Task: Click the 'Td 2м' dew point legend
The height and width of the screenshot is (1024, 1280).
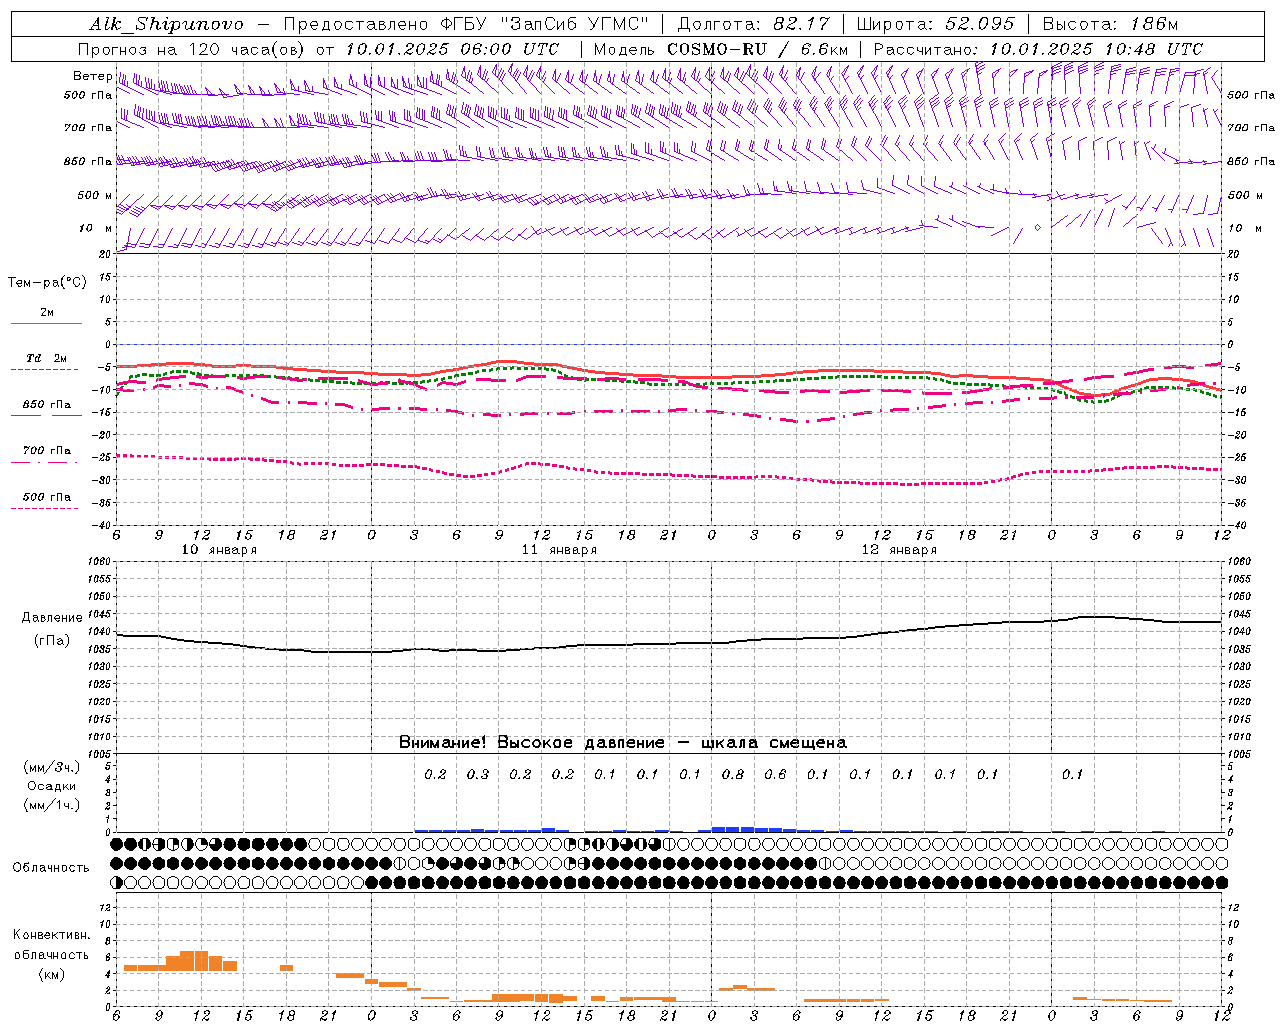Action: (47, 358)
